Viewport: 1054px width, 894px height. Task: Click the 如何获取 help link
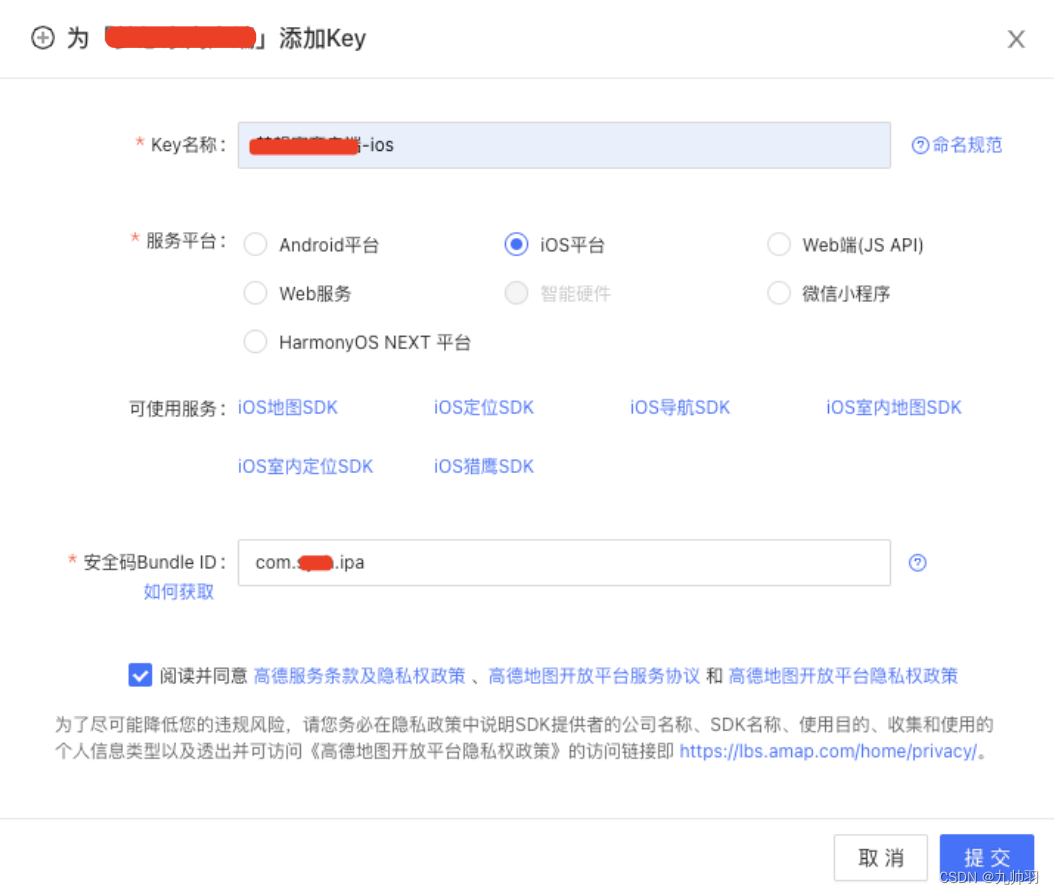click(x=178, y=592)
